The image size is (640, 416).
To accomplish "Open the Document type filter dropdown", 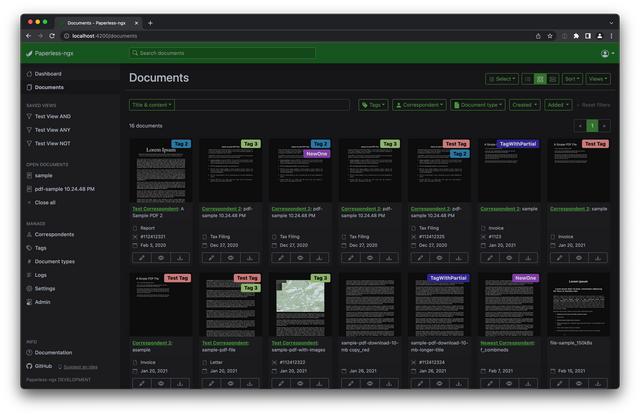I will pyautogui.click(x=478, y=105).
